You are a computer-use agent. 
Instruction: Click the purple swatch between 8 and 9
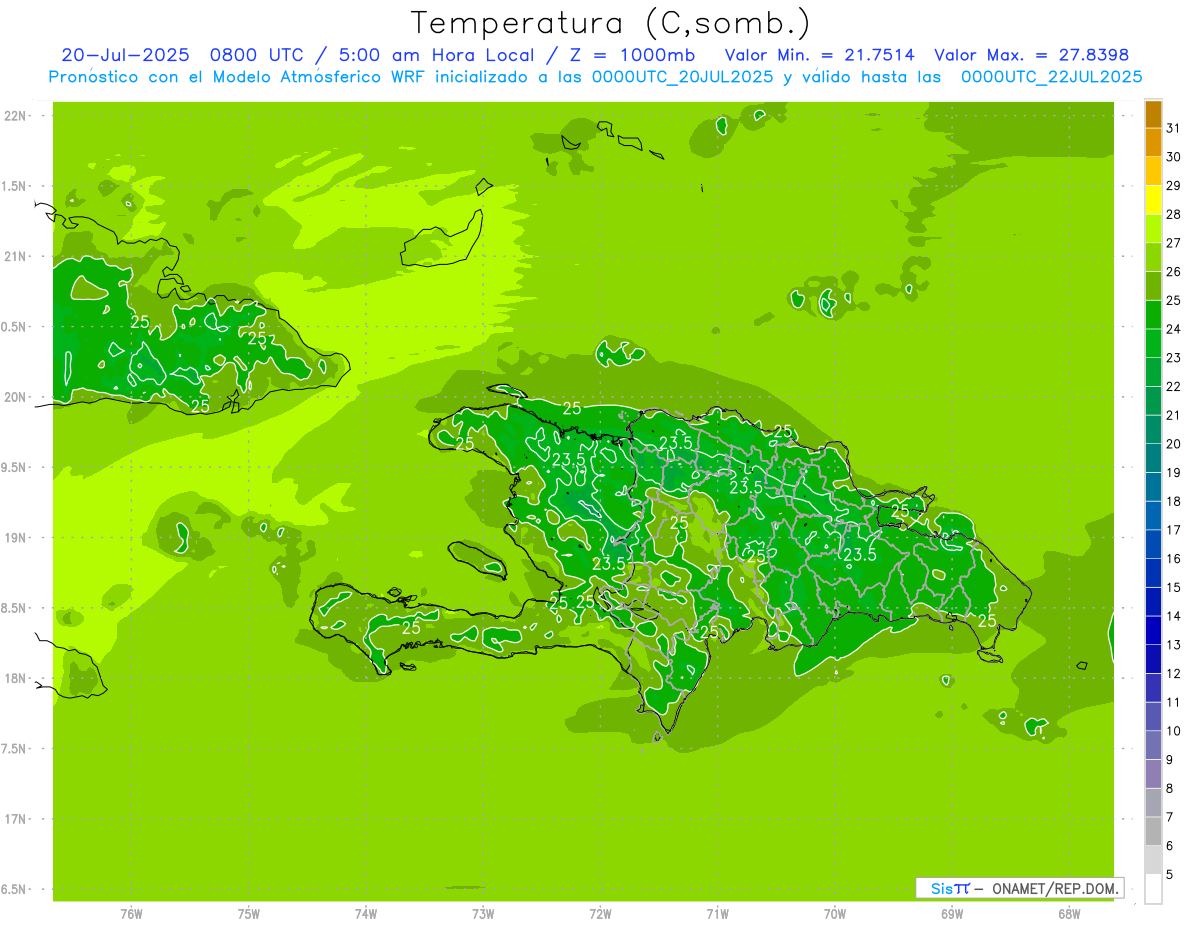click(1153, 774)
